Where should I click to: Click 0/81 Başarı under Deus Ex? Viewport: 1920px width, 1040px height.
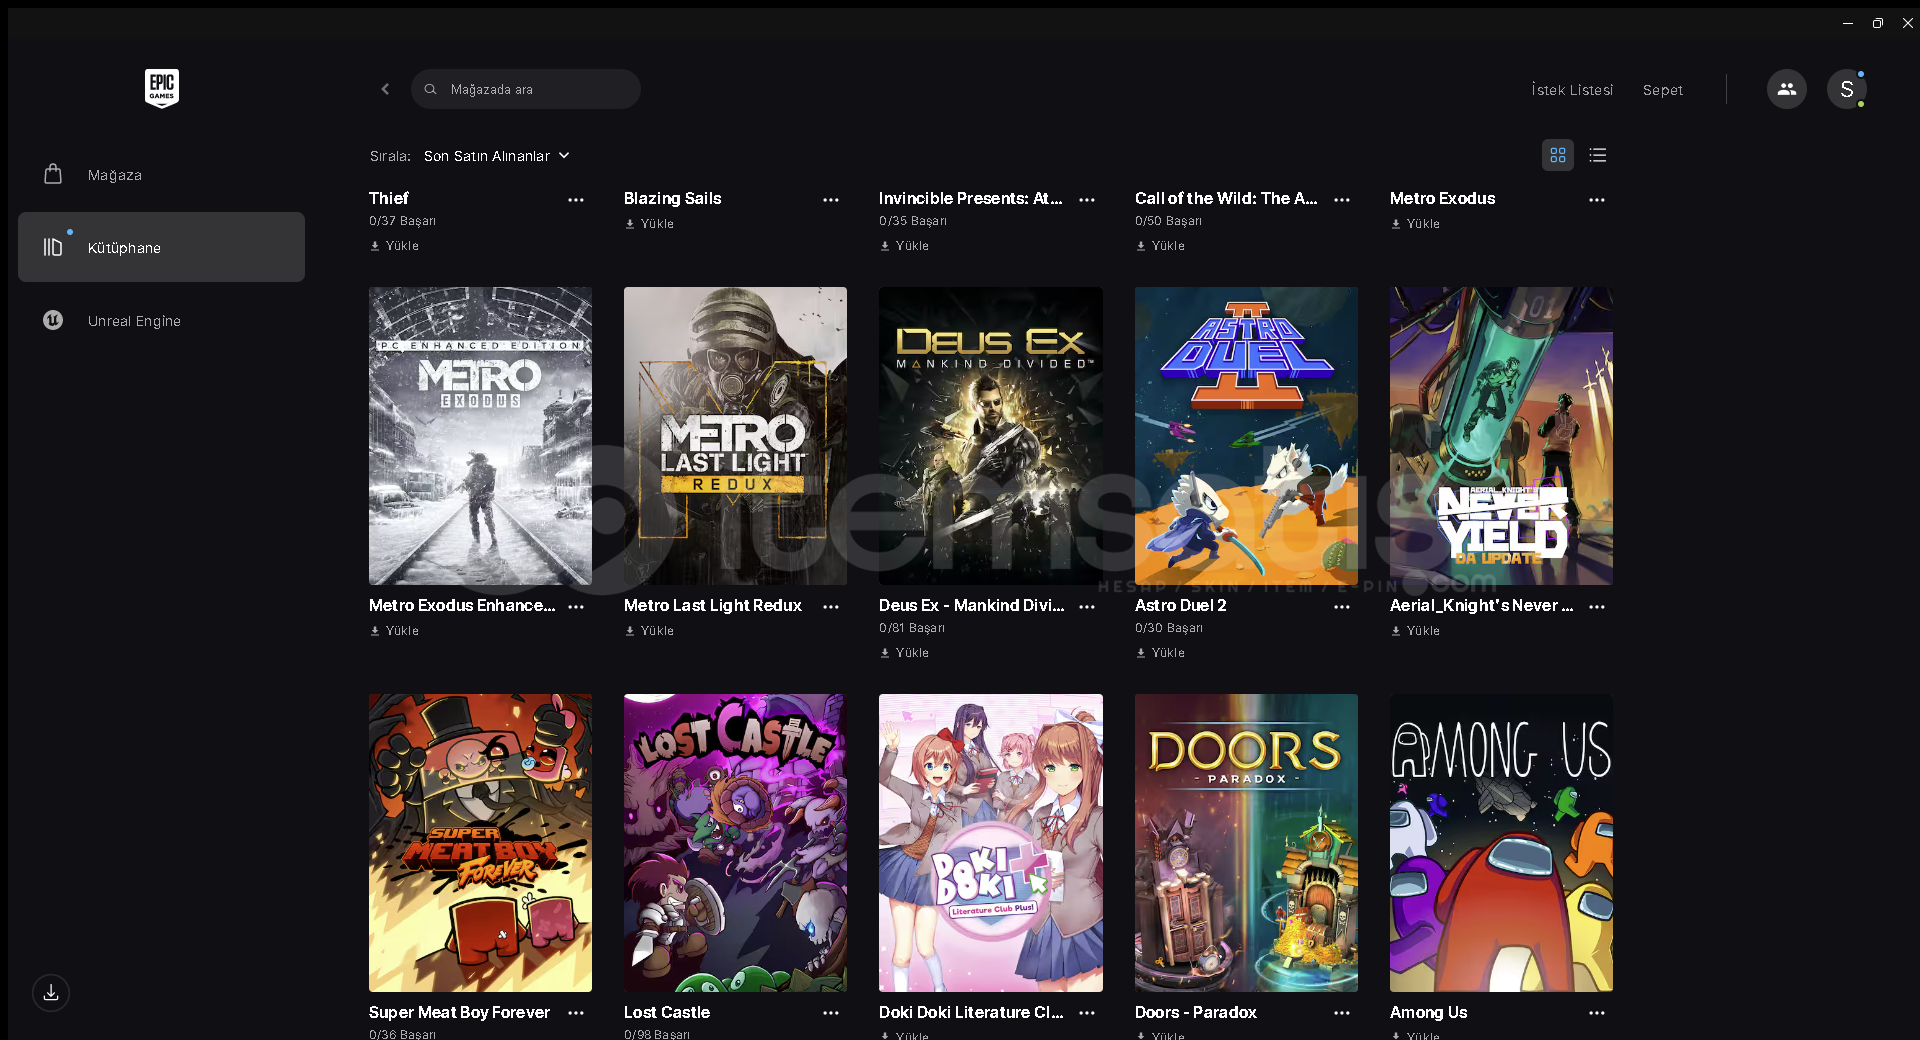click(911, 628)
